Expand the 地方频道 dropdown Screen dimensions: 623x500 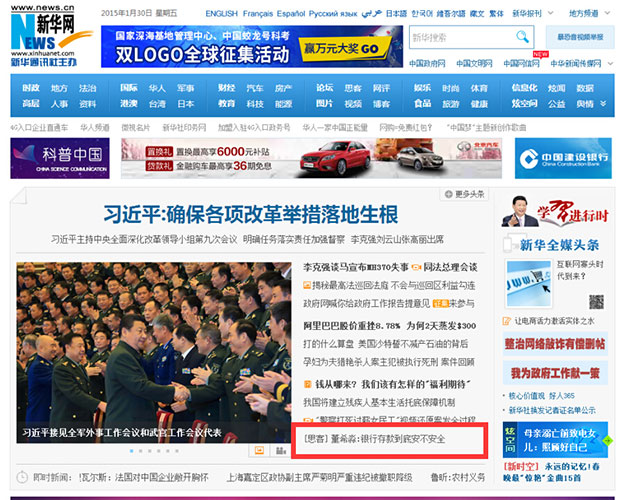pos(607,13)
